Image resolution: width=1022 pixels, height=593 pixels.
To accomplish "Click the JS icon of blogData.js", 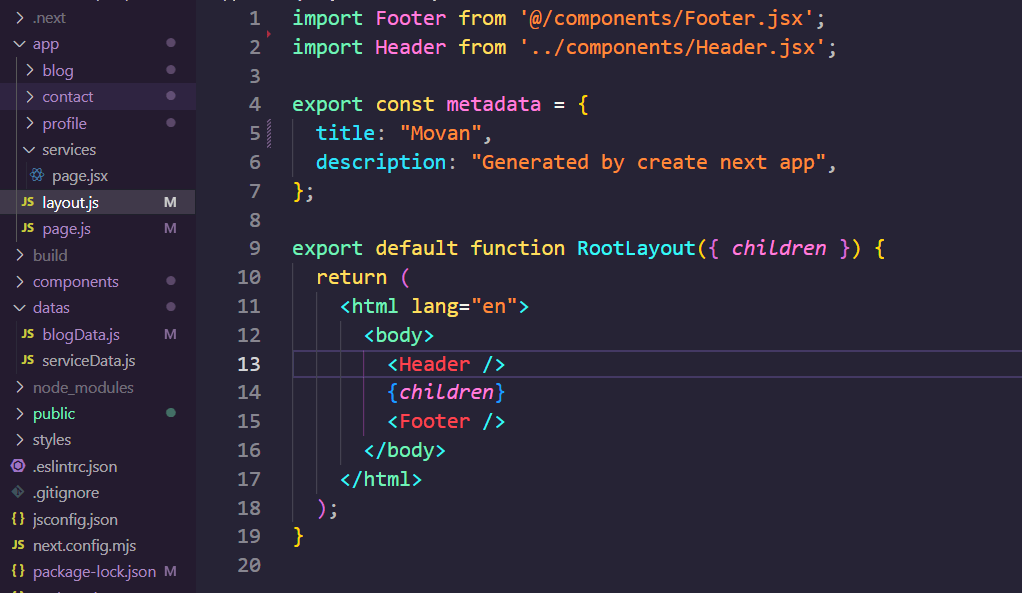I will click(x=27, y=334).
